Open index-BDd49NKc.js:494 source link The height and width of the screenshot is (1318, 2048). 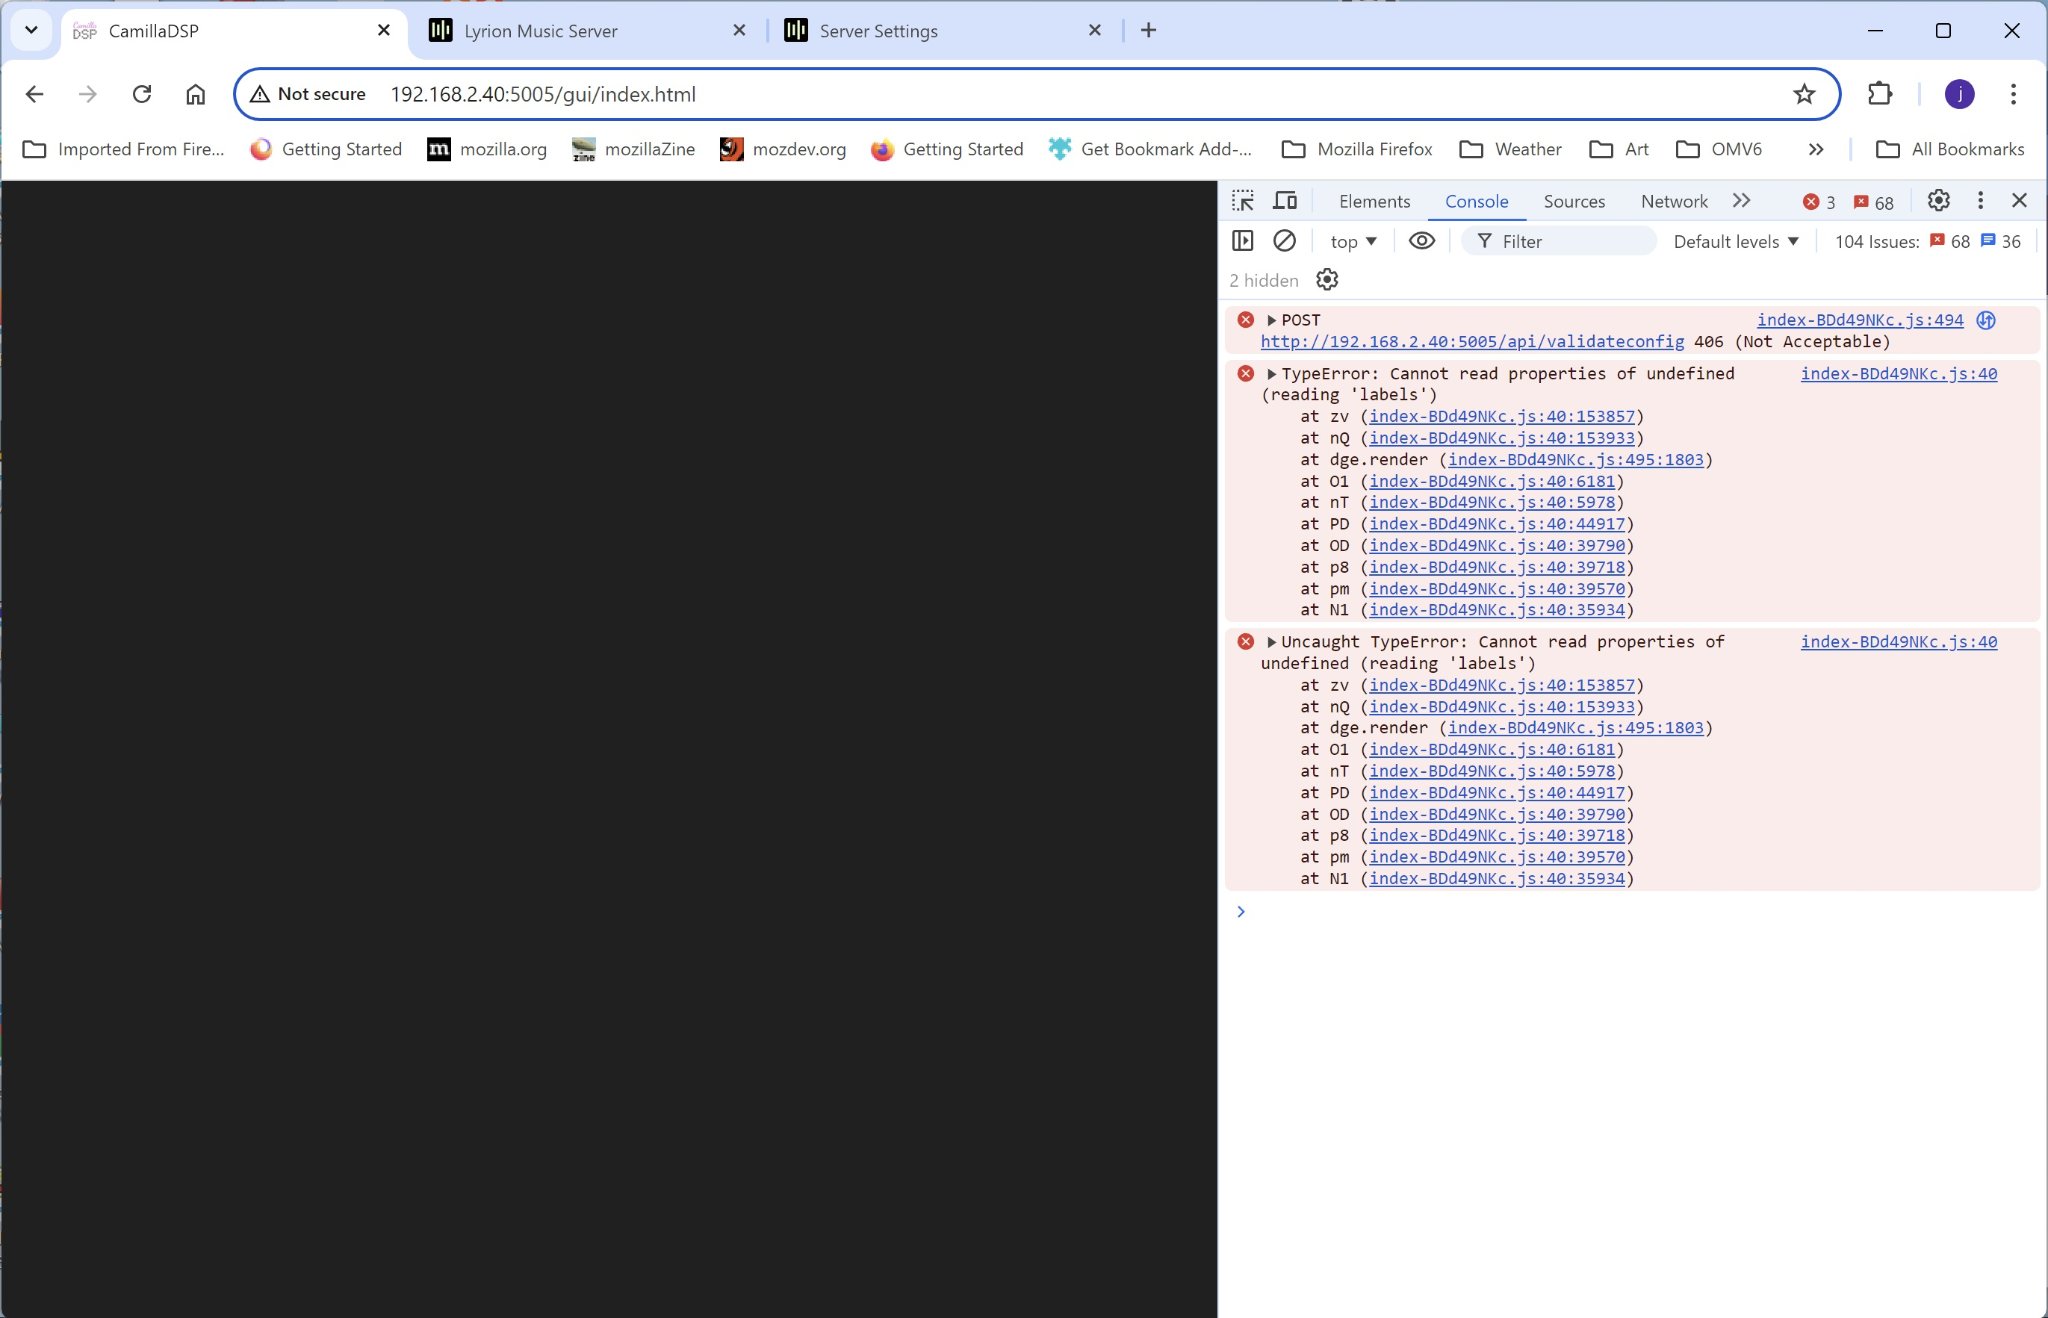[1860, 320]
